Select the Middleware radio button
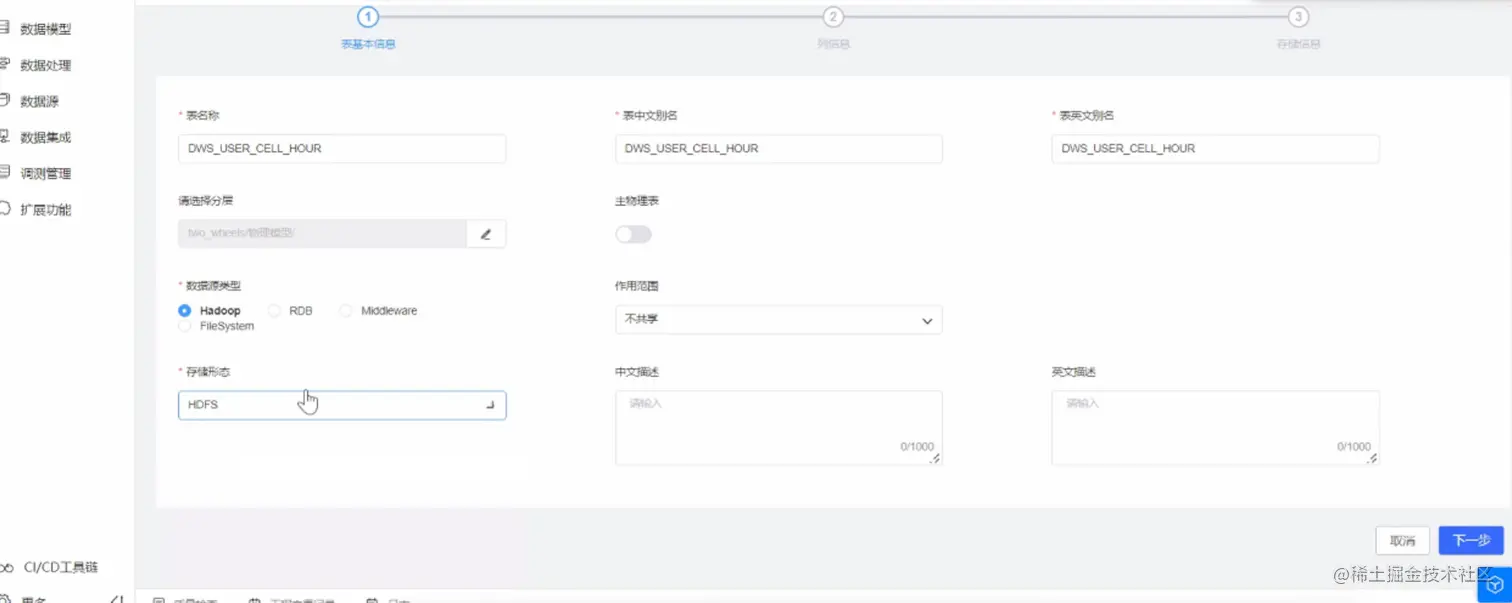 tap(345, 311)
